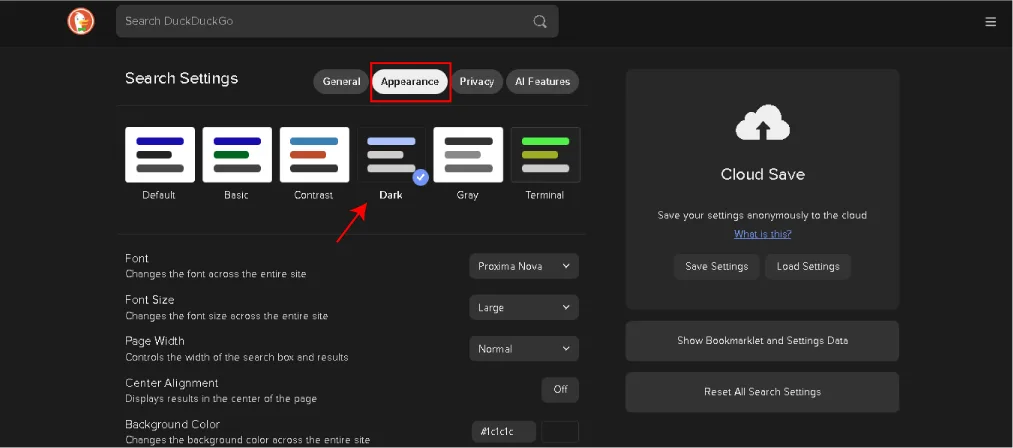
Task: Select the Gray theme thumbnail
Action: [468, 155]
